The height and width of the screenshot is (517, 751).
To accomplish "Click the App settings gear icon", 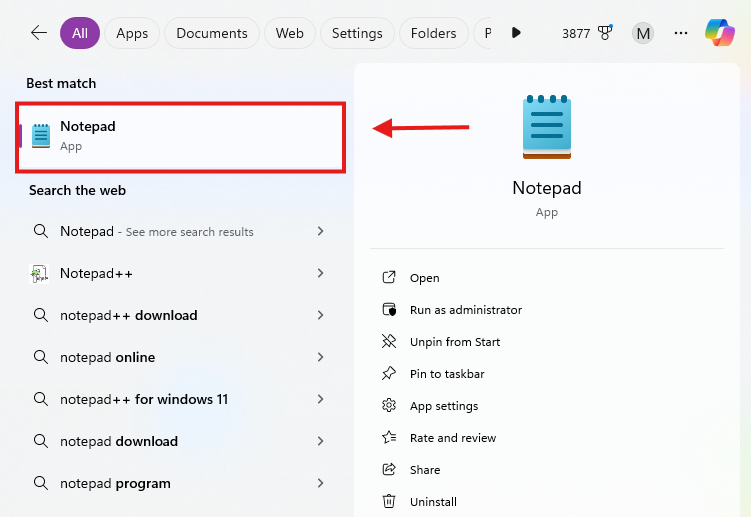I will (389, 406).
